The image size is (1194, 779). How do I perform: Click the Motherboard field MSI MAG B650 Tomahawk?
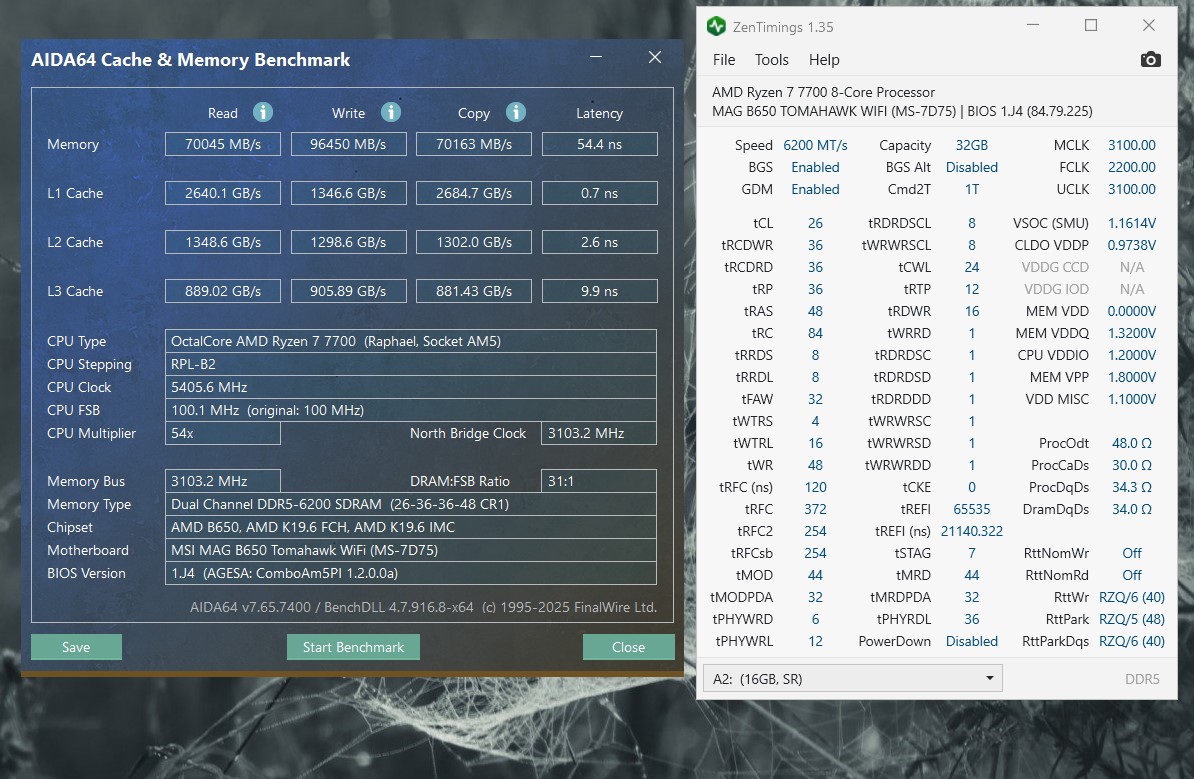(410, 550)
